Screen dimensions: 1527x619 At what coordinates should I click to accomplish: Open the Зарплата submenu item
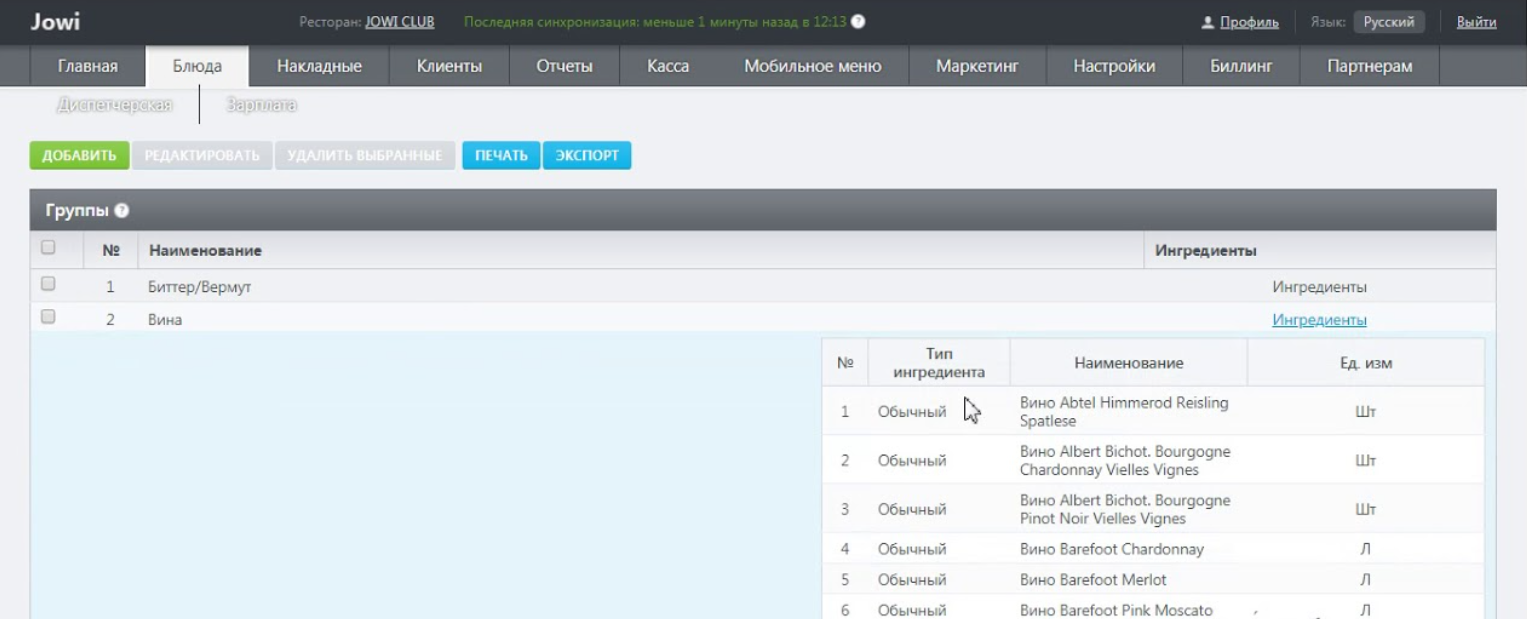tap(262, 104)
